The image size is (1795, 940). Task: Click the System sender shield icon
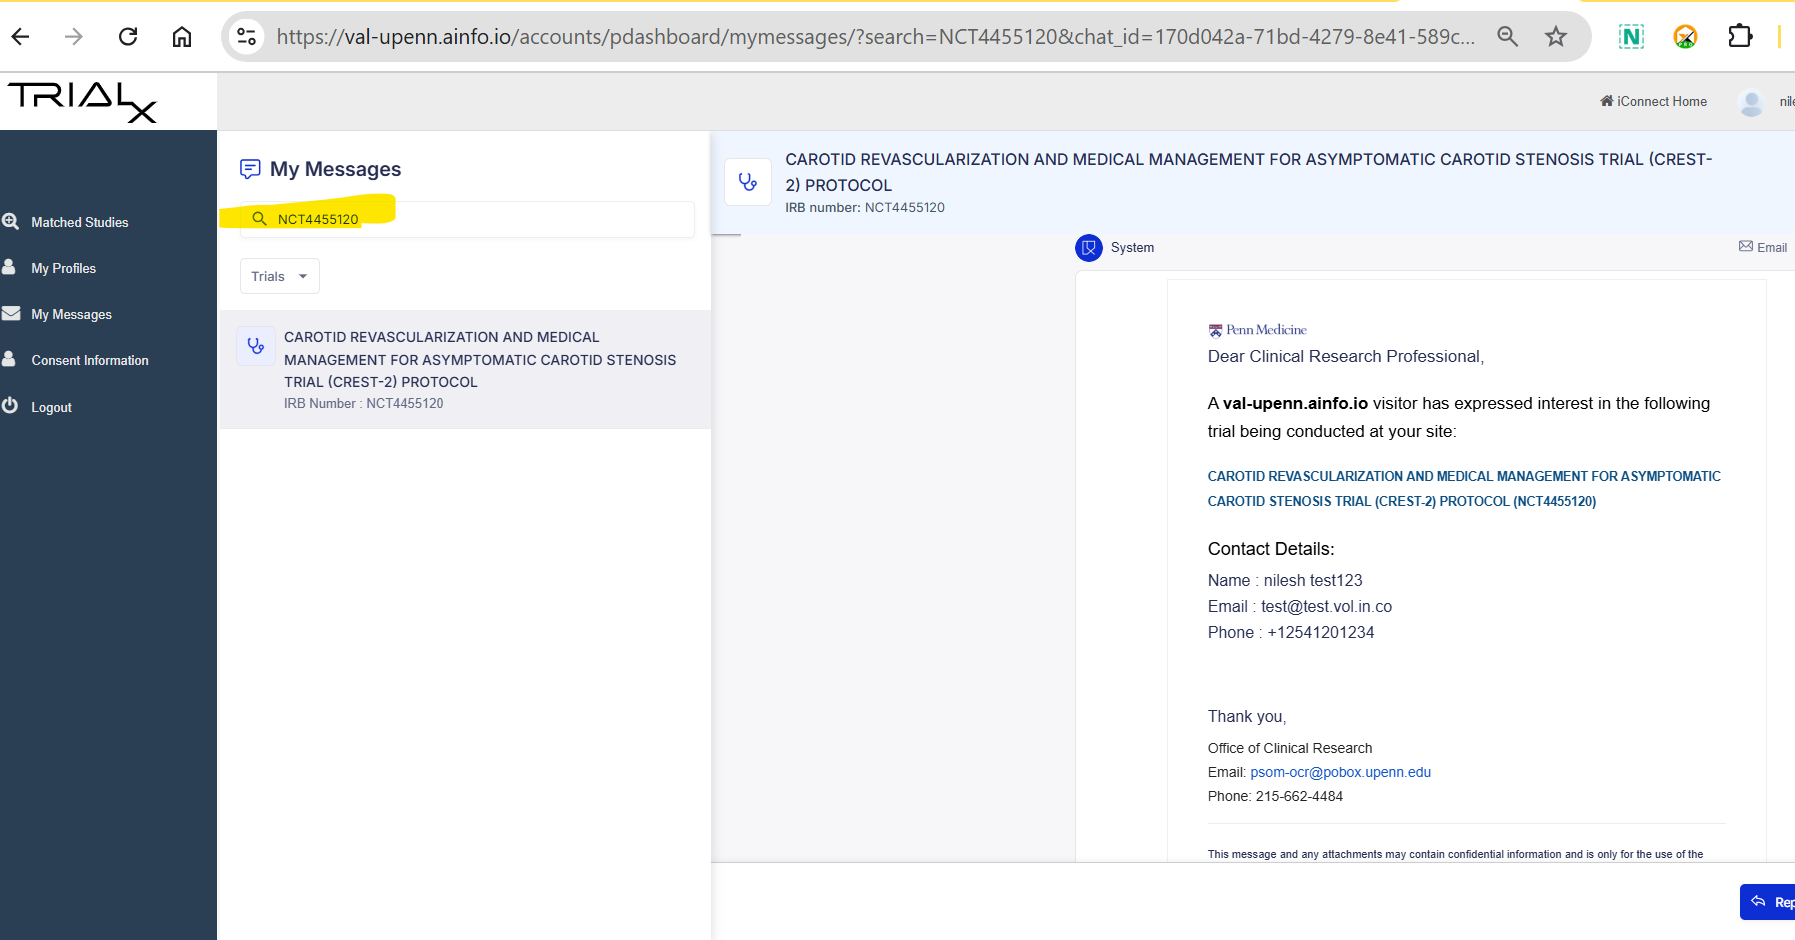(1088, 248)
